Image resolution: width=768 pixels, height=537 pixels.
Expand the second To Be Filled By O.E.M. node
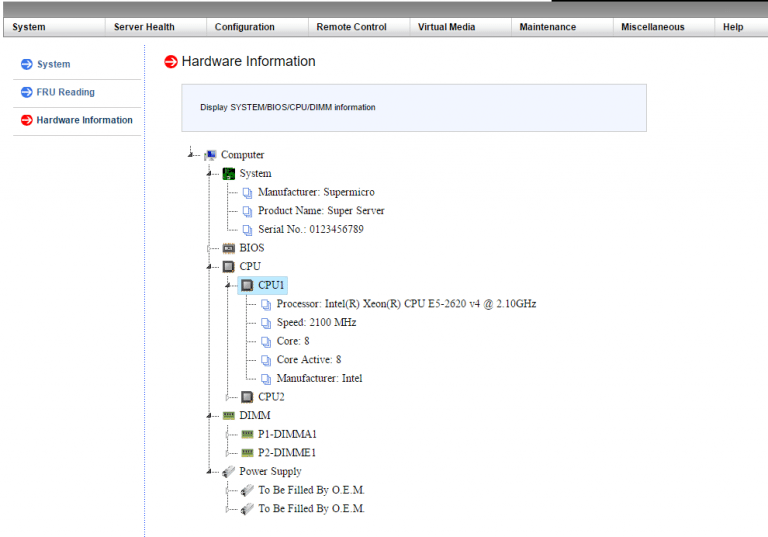[x=227, y=509]
